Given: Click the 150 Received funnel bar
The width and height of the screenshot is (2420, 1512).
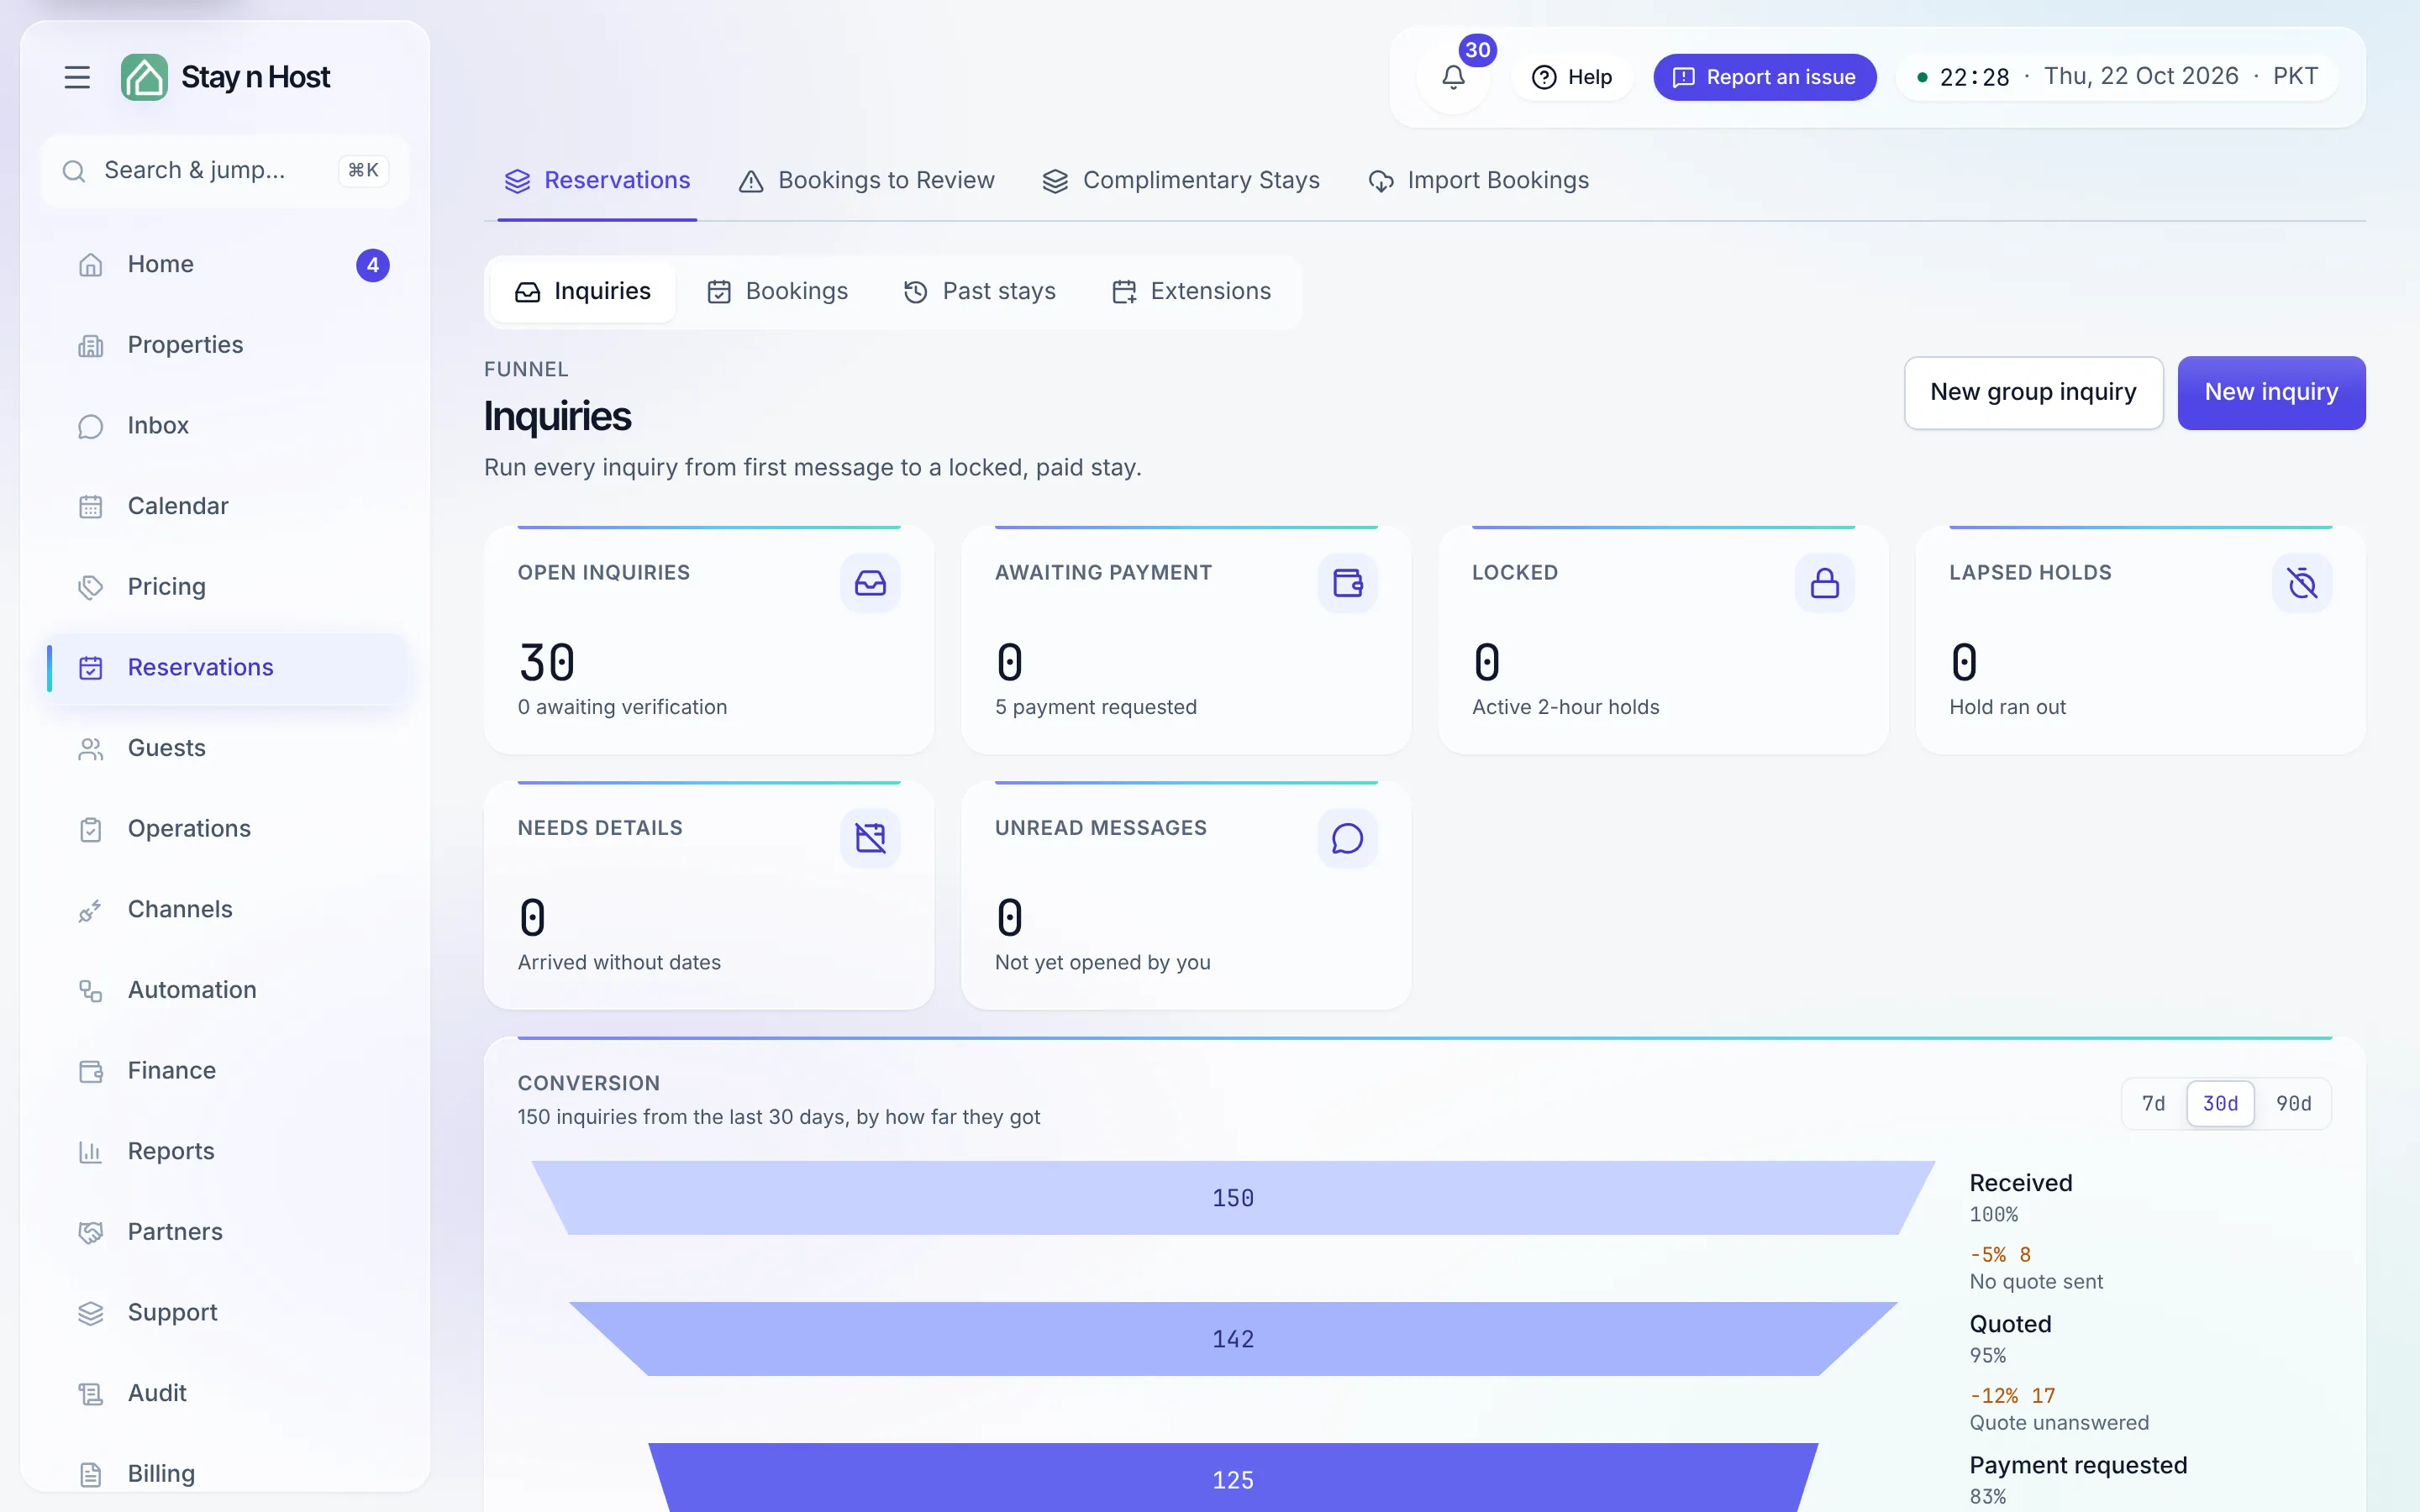Looking at the screenshot, I should click(x=1233, y=1198).
